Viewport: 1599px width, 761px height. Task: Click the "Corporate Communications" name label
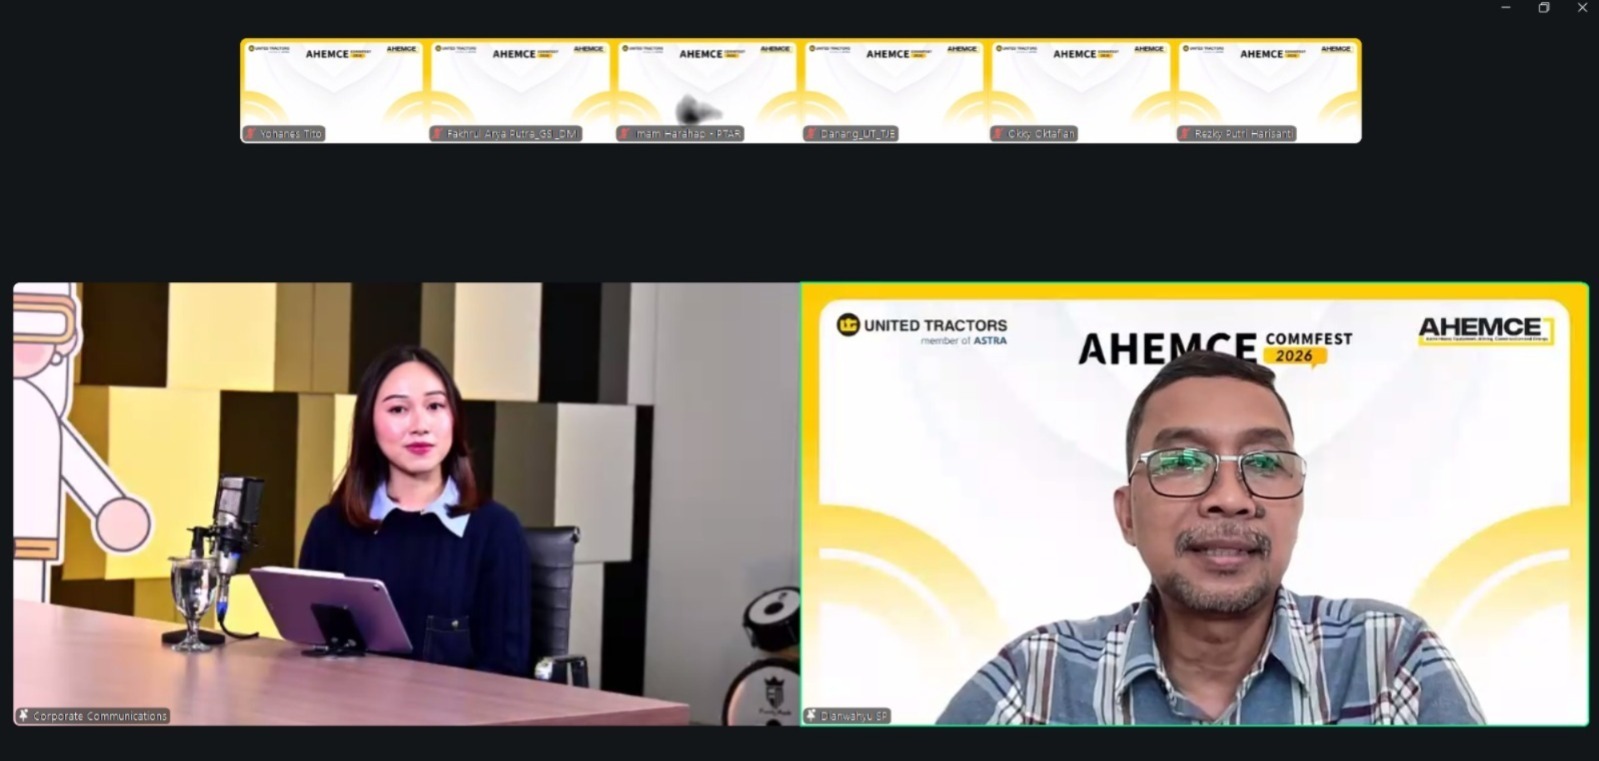[100, 716]
